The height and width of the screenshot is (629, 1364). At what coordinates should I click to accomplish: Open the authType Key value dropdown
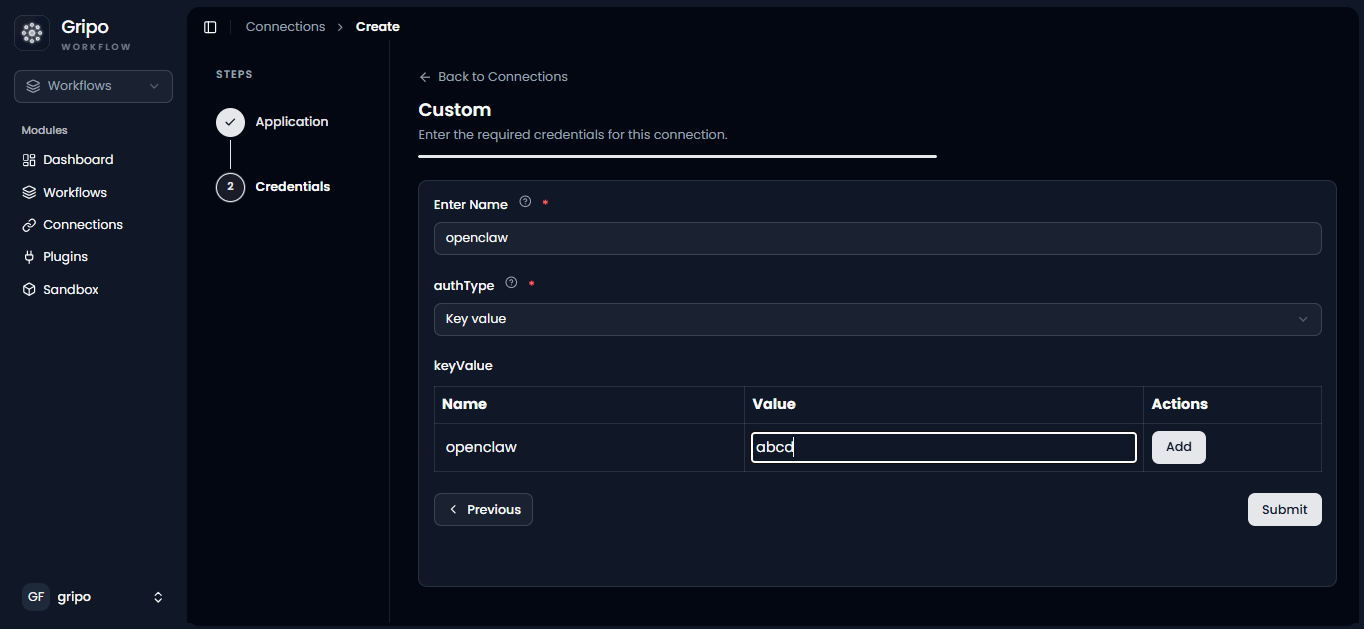(877, 319)
